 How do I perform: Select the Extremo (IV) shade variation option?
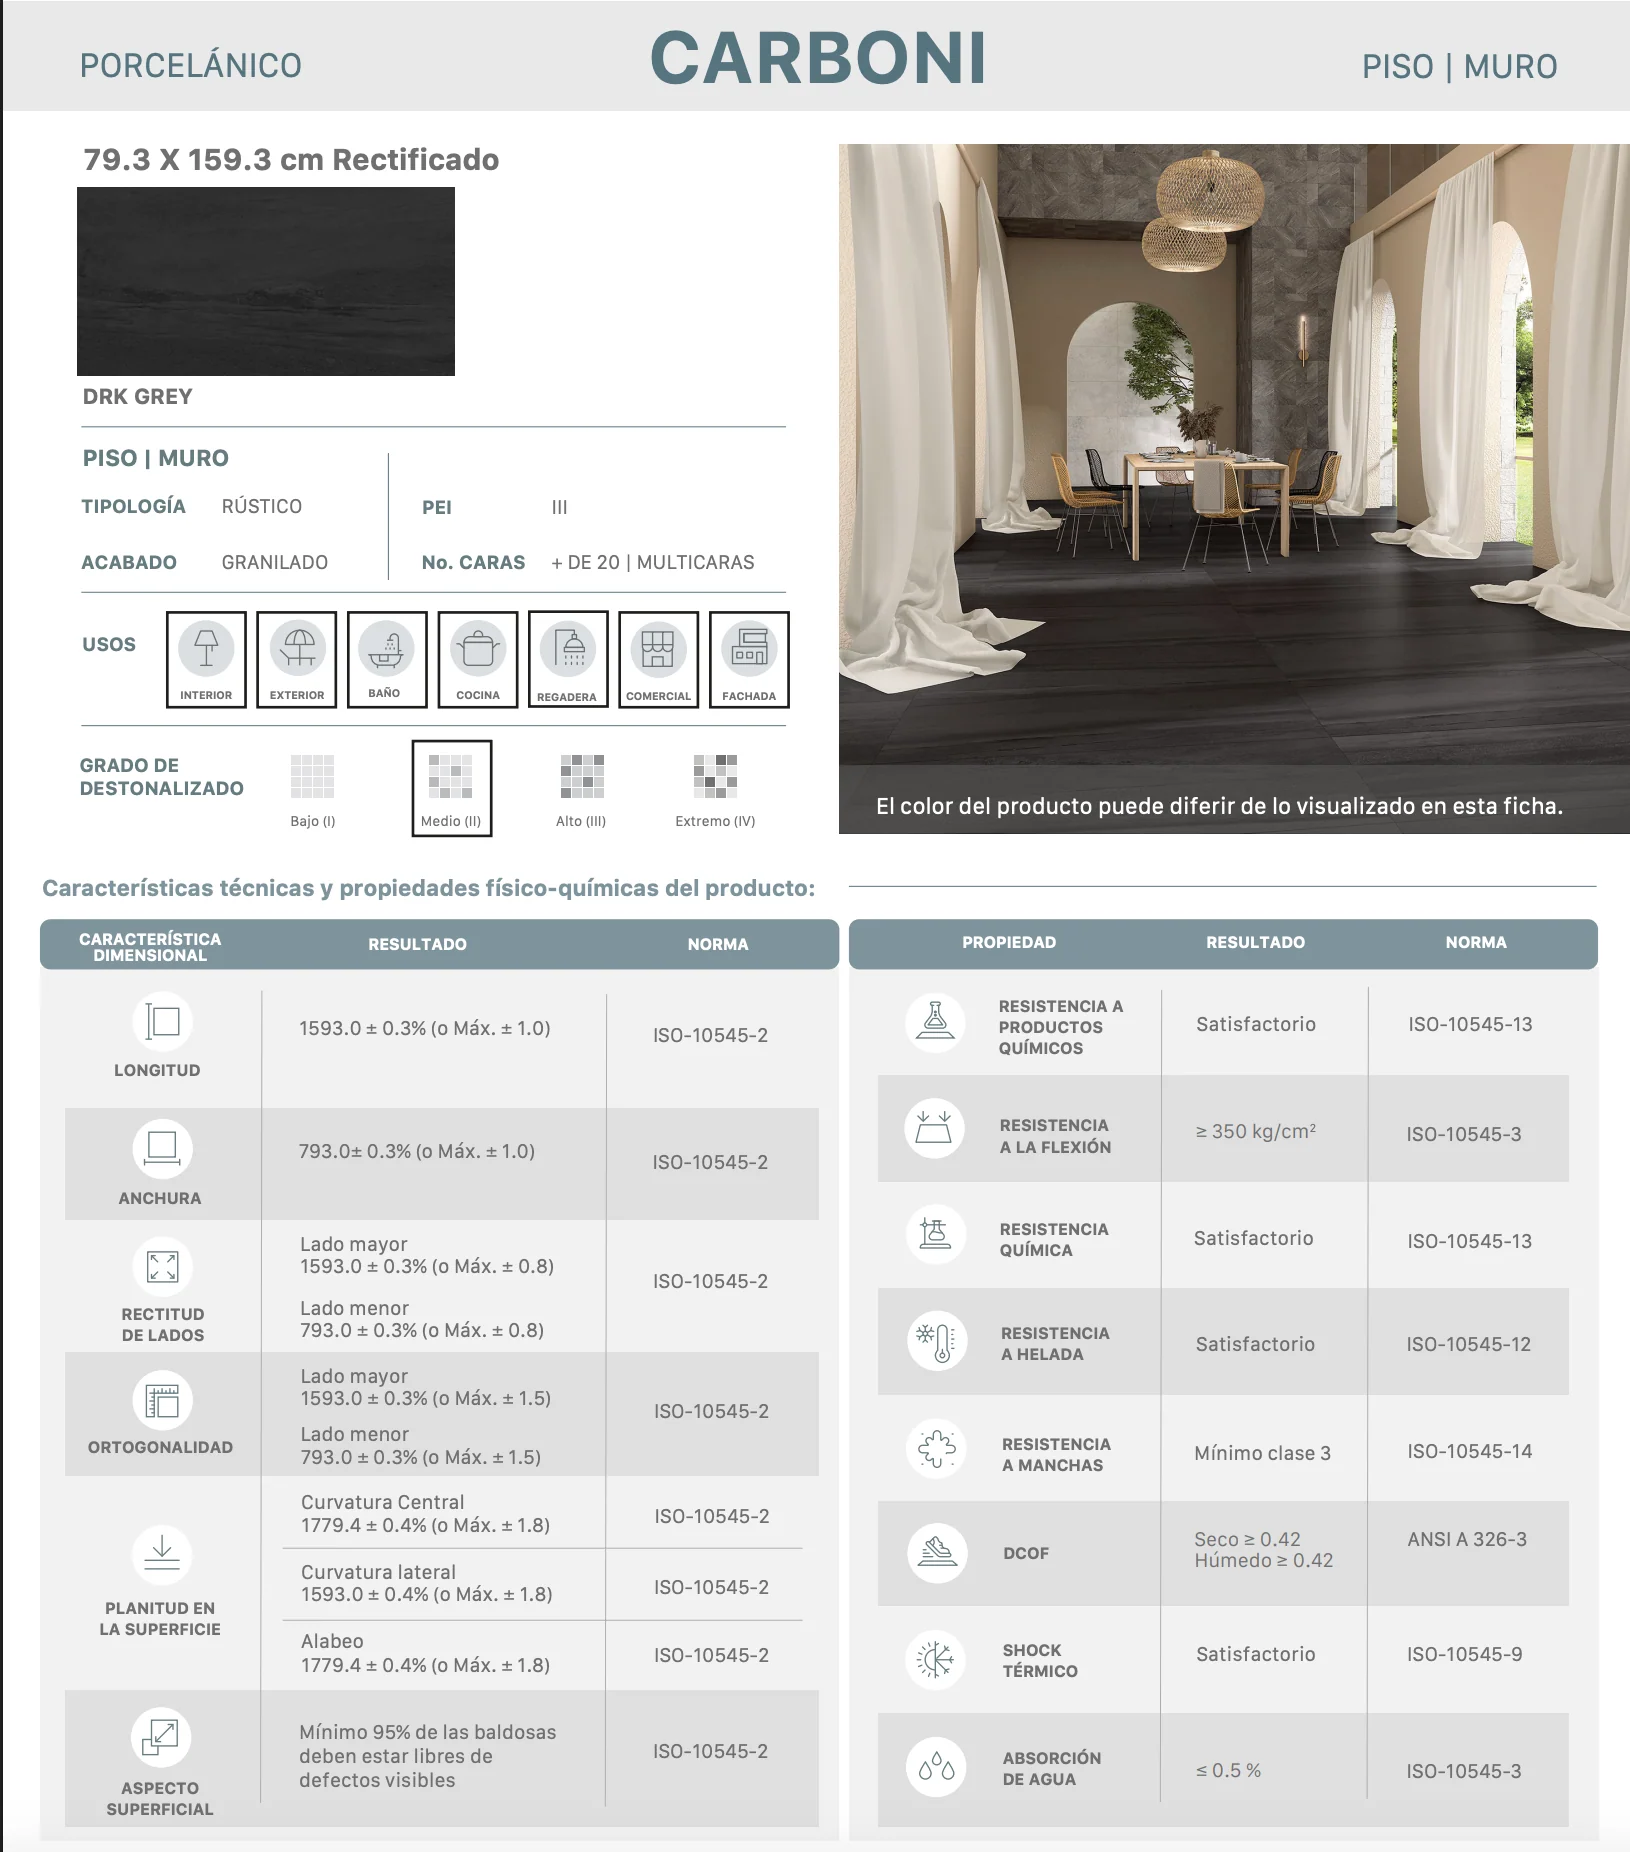pos(715,790)
